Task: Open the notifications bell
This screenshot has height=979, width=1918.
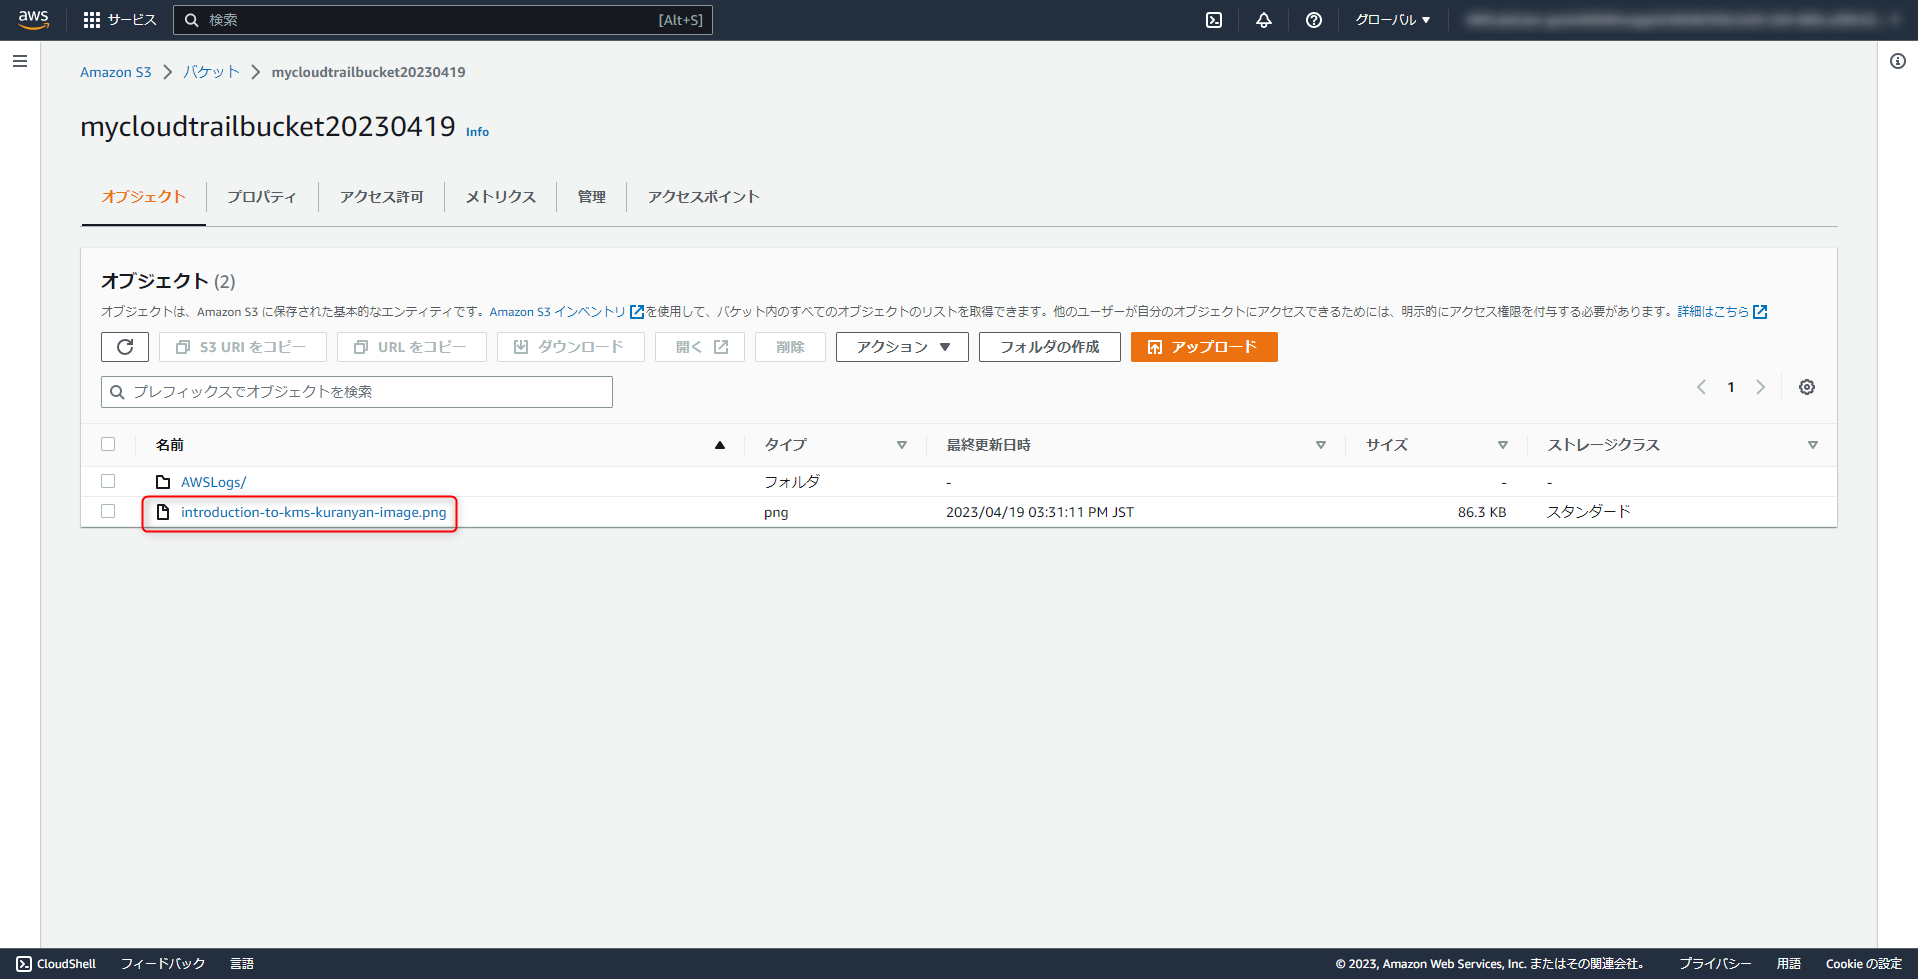Action: (1263, 19)
